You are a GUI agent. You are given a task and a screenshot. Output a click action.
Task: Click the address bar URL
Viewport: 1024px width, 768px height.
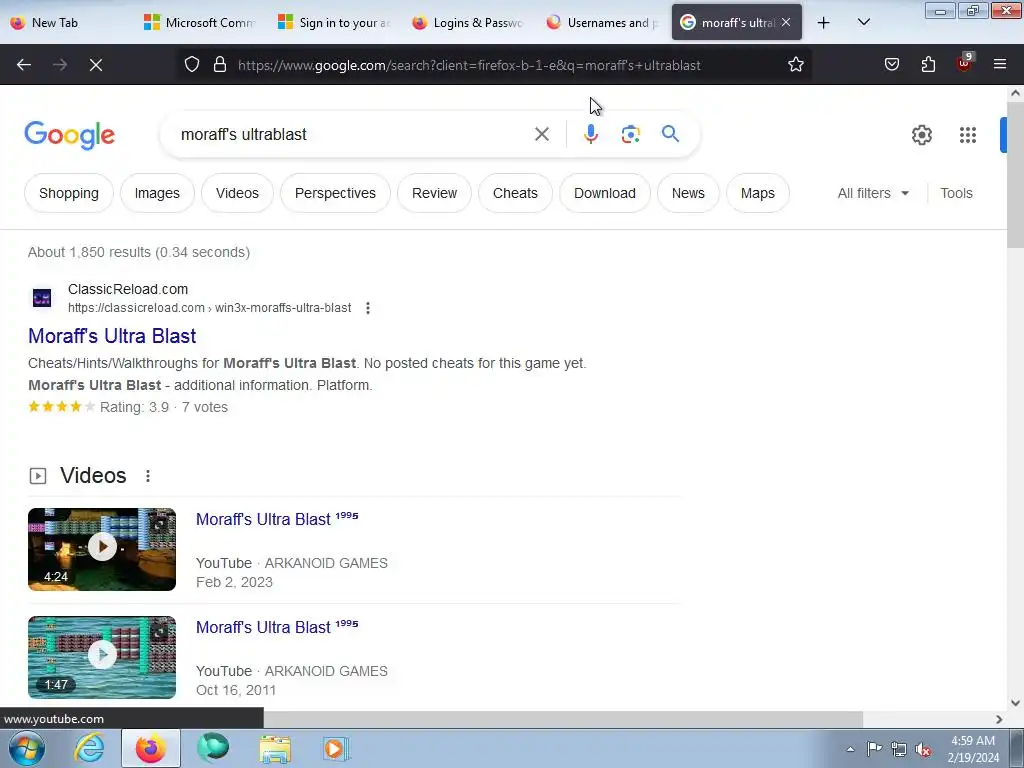tap(469, 65)
